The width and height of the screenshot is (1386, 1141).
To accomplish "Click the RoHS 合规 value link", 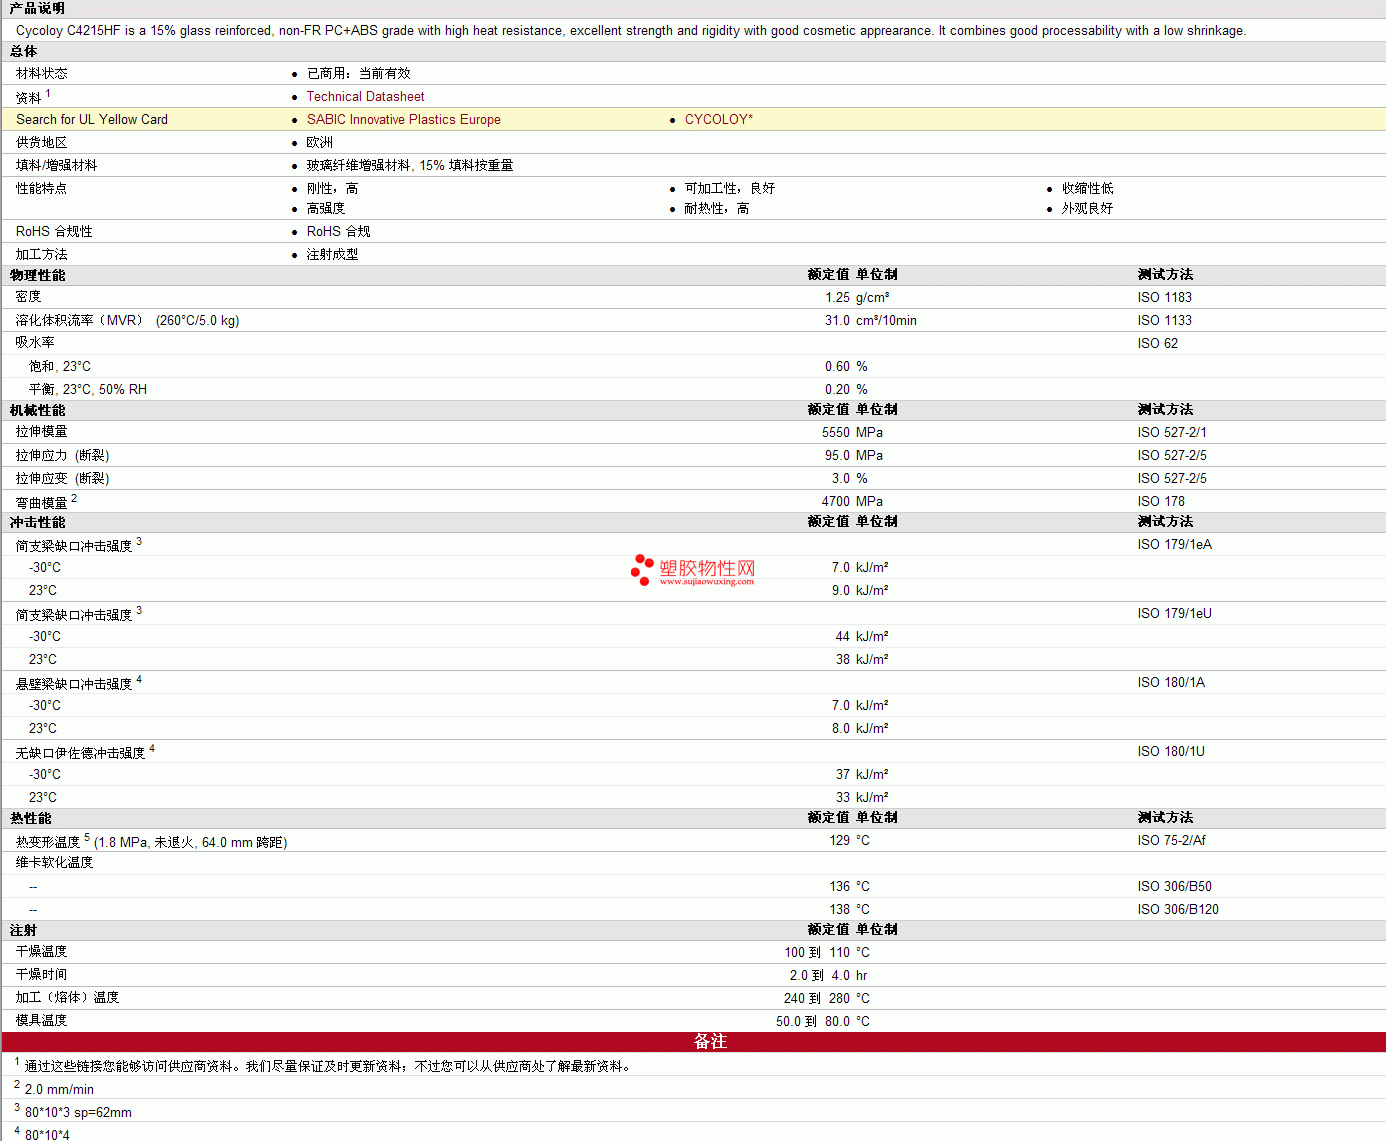I will 338,231.
